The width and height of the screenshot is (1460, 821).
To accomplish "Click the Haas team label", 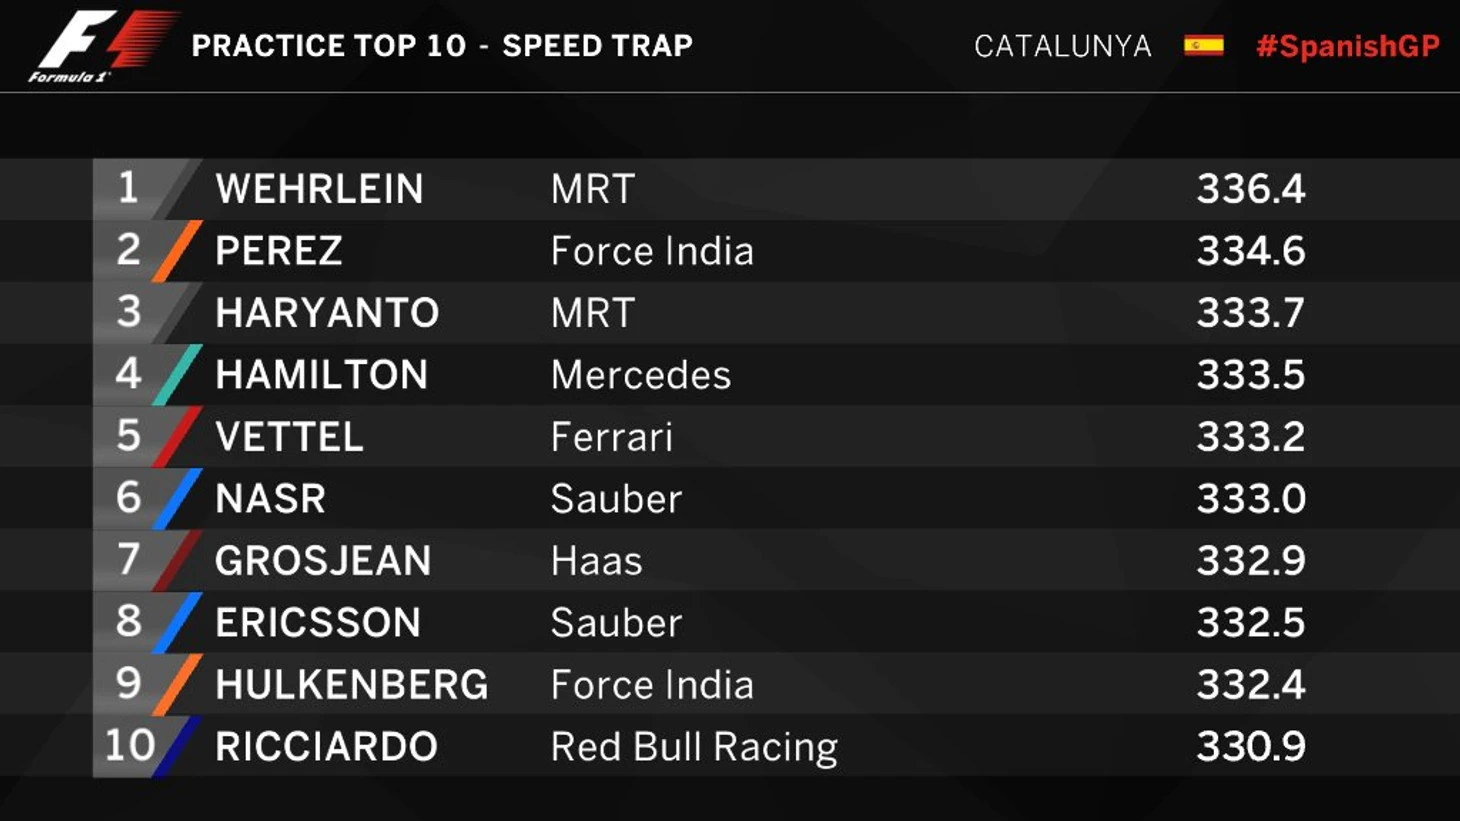I will [x=596, y=561].
